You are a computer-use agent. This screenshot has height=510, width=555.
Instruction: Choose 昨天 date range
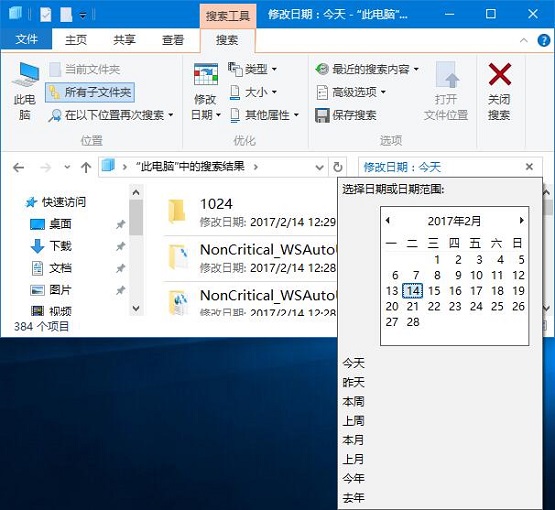pyautogui.click(x=353, y=382)
